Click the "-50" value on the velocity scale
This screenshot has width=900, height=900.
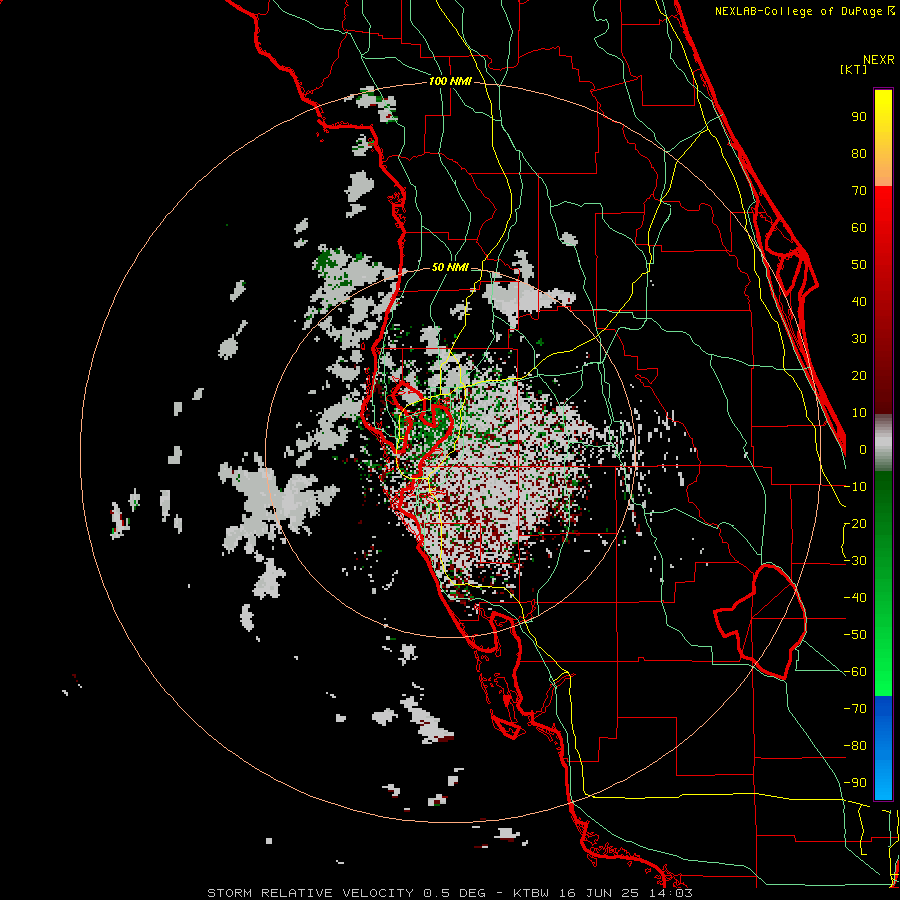tap(855, 635)
